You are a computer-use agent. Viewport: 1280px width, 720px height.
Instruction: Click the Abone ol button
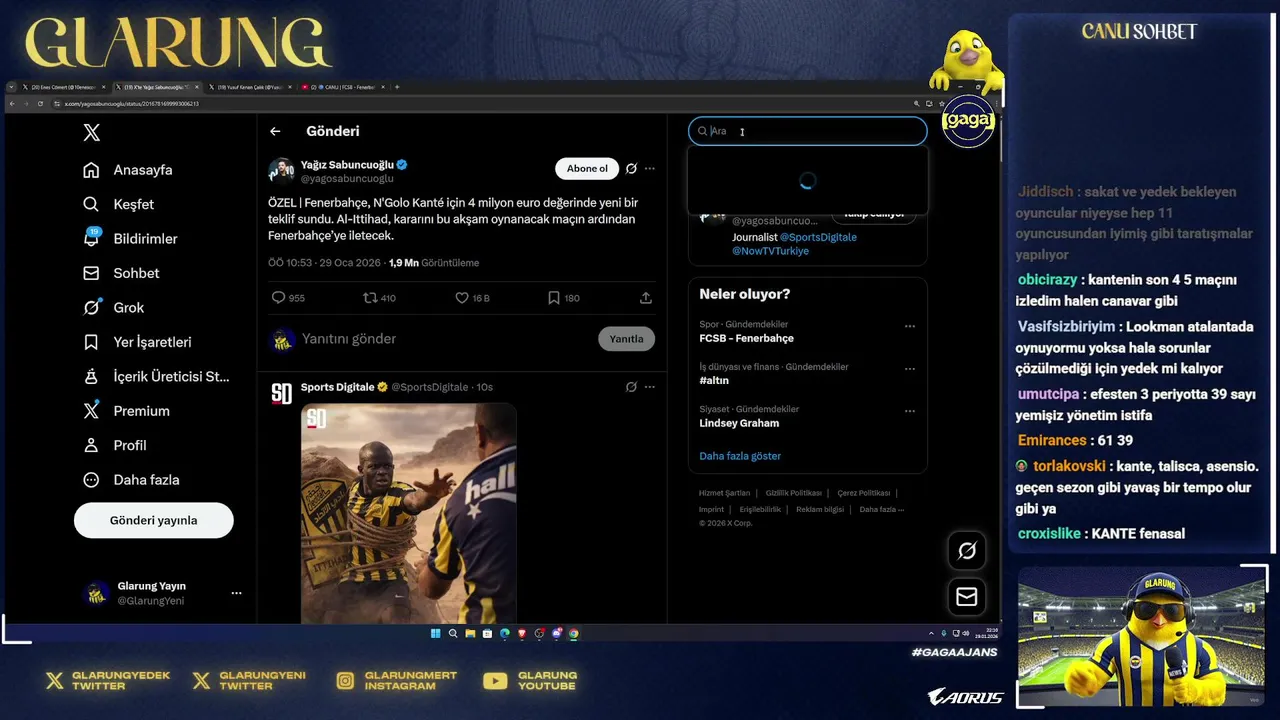click(x=587, y=168)
